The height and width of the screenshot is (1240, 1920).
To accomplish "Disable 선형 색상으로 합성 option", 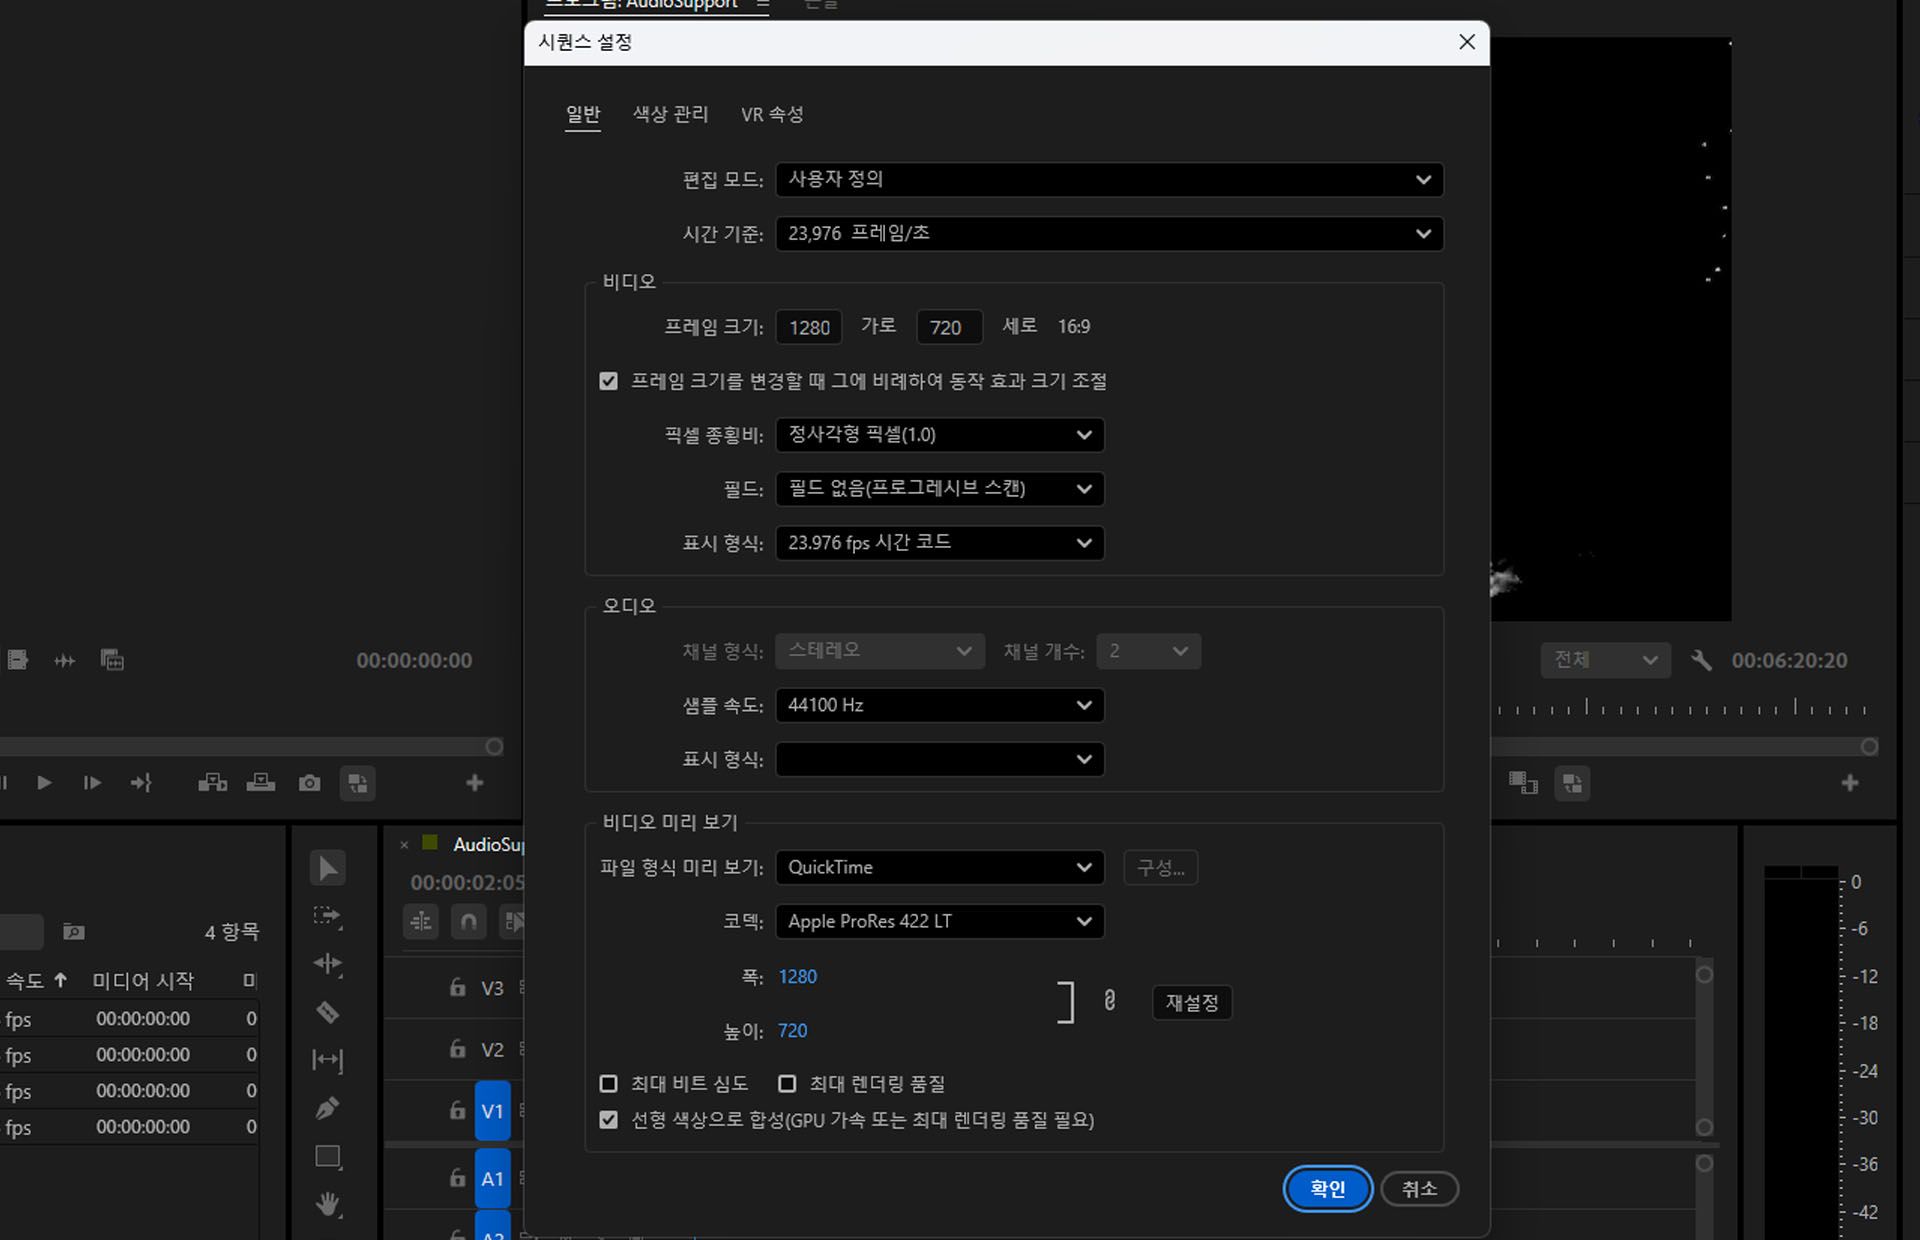I will point(609,1120).
